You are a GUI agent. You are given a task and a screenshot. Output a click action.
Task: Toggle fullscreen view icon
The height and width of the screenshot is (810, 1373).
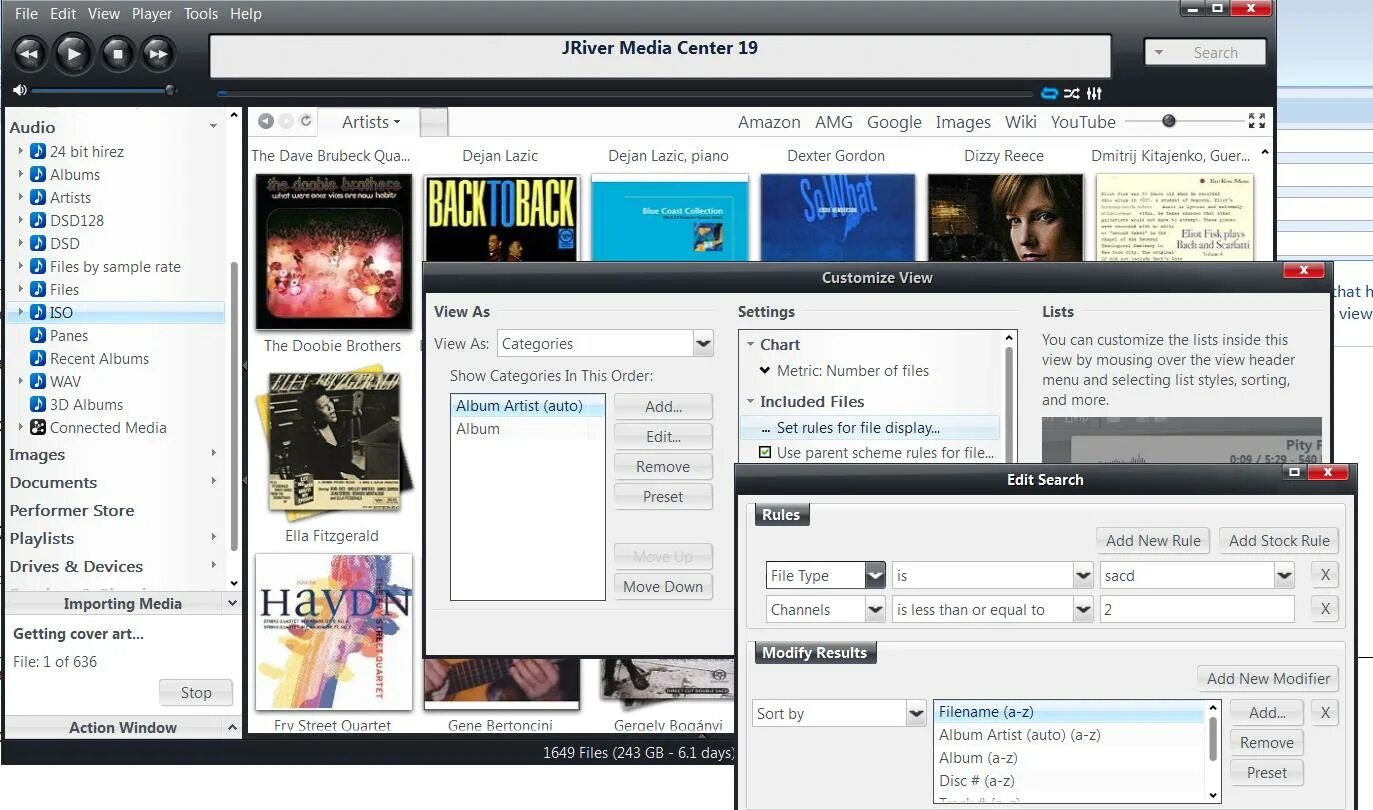1257,121
